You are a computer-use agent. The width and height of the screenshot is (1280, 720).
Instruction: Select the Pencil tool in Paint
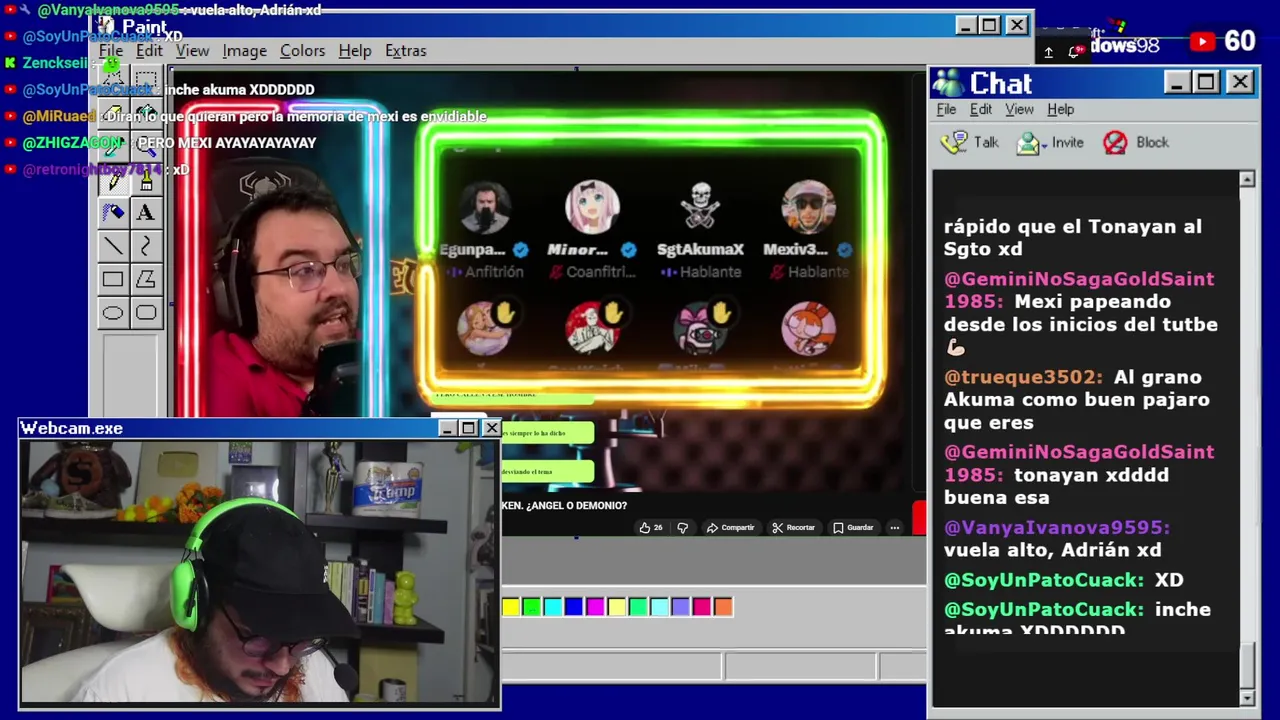pyautogui.click(x=113, y=180)
